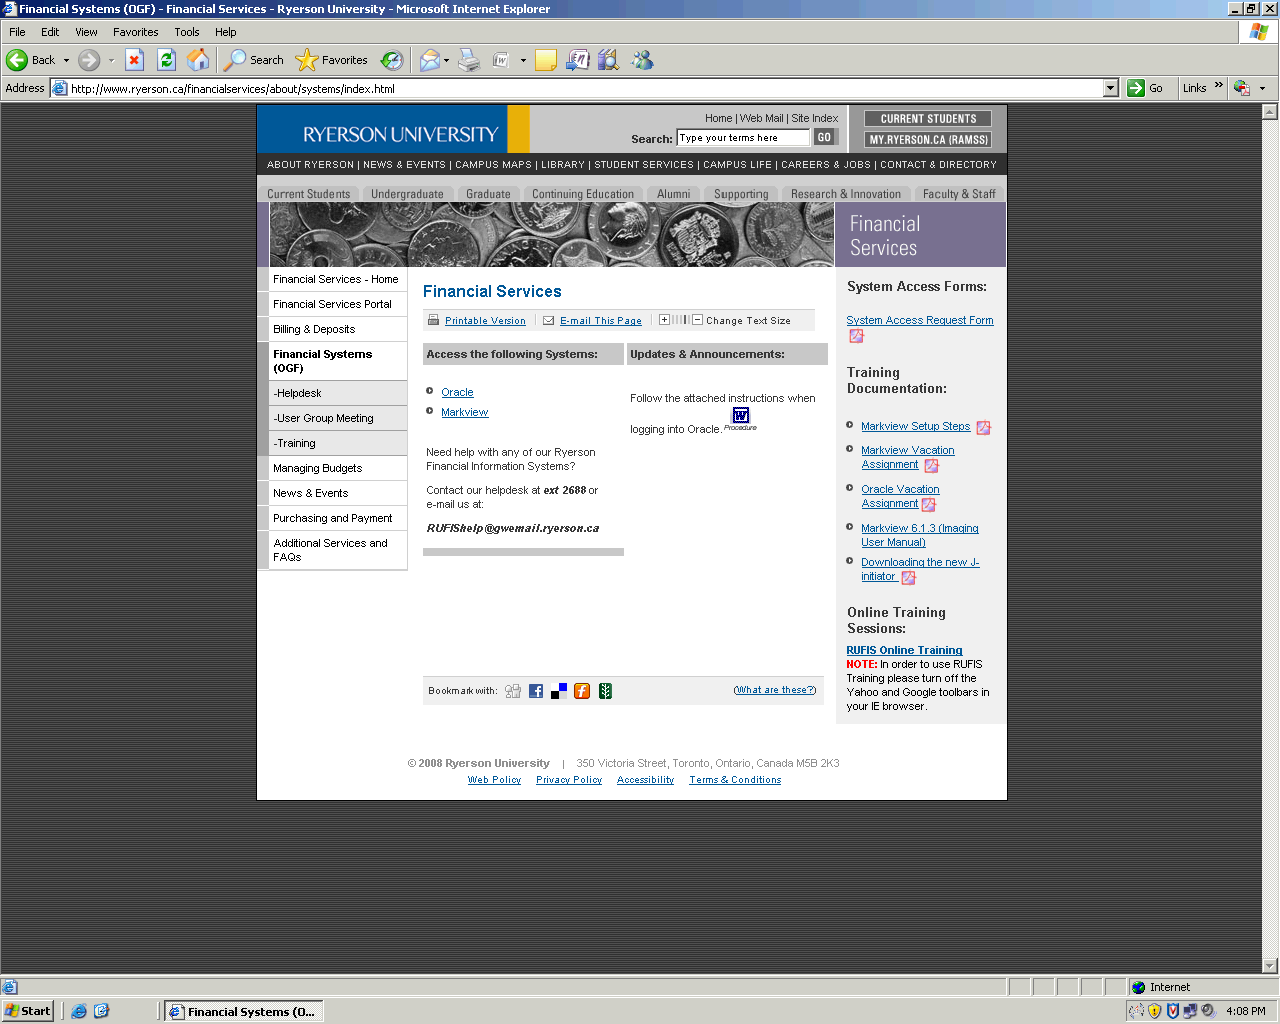Click the site search GO button
The height and width of the screenshot is (1024, 1280).
click(x=824, y=138)
